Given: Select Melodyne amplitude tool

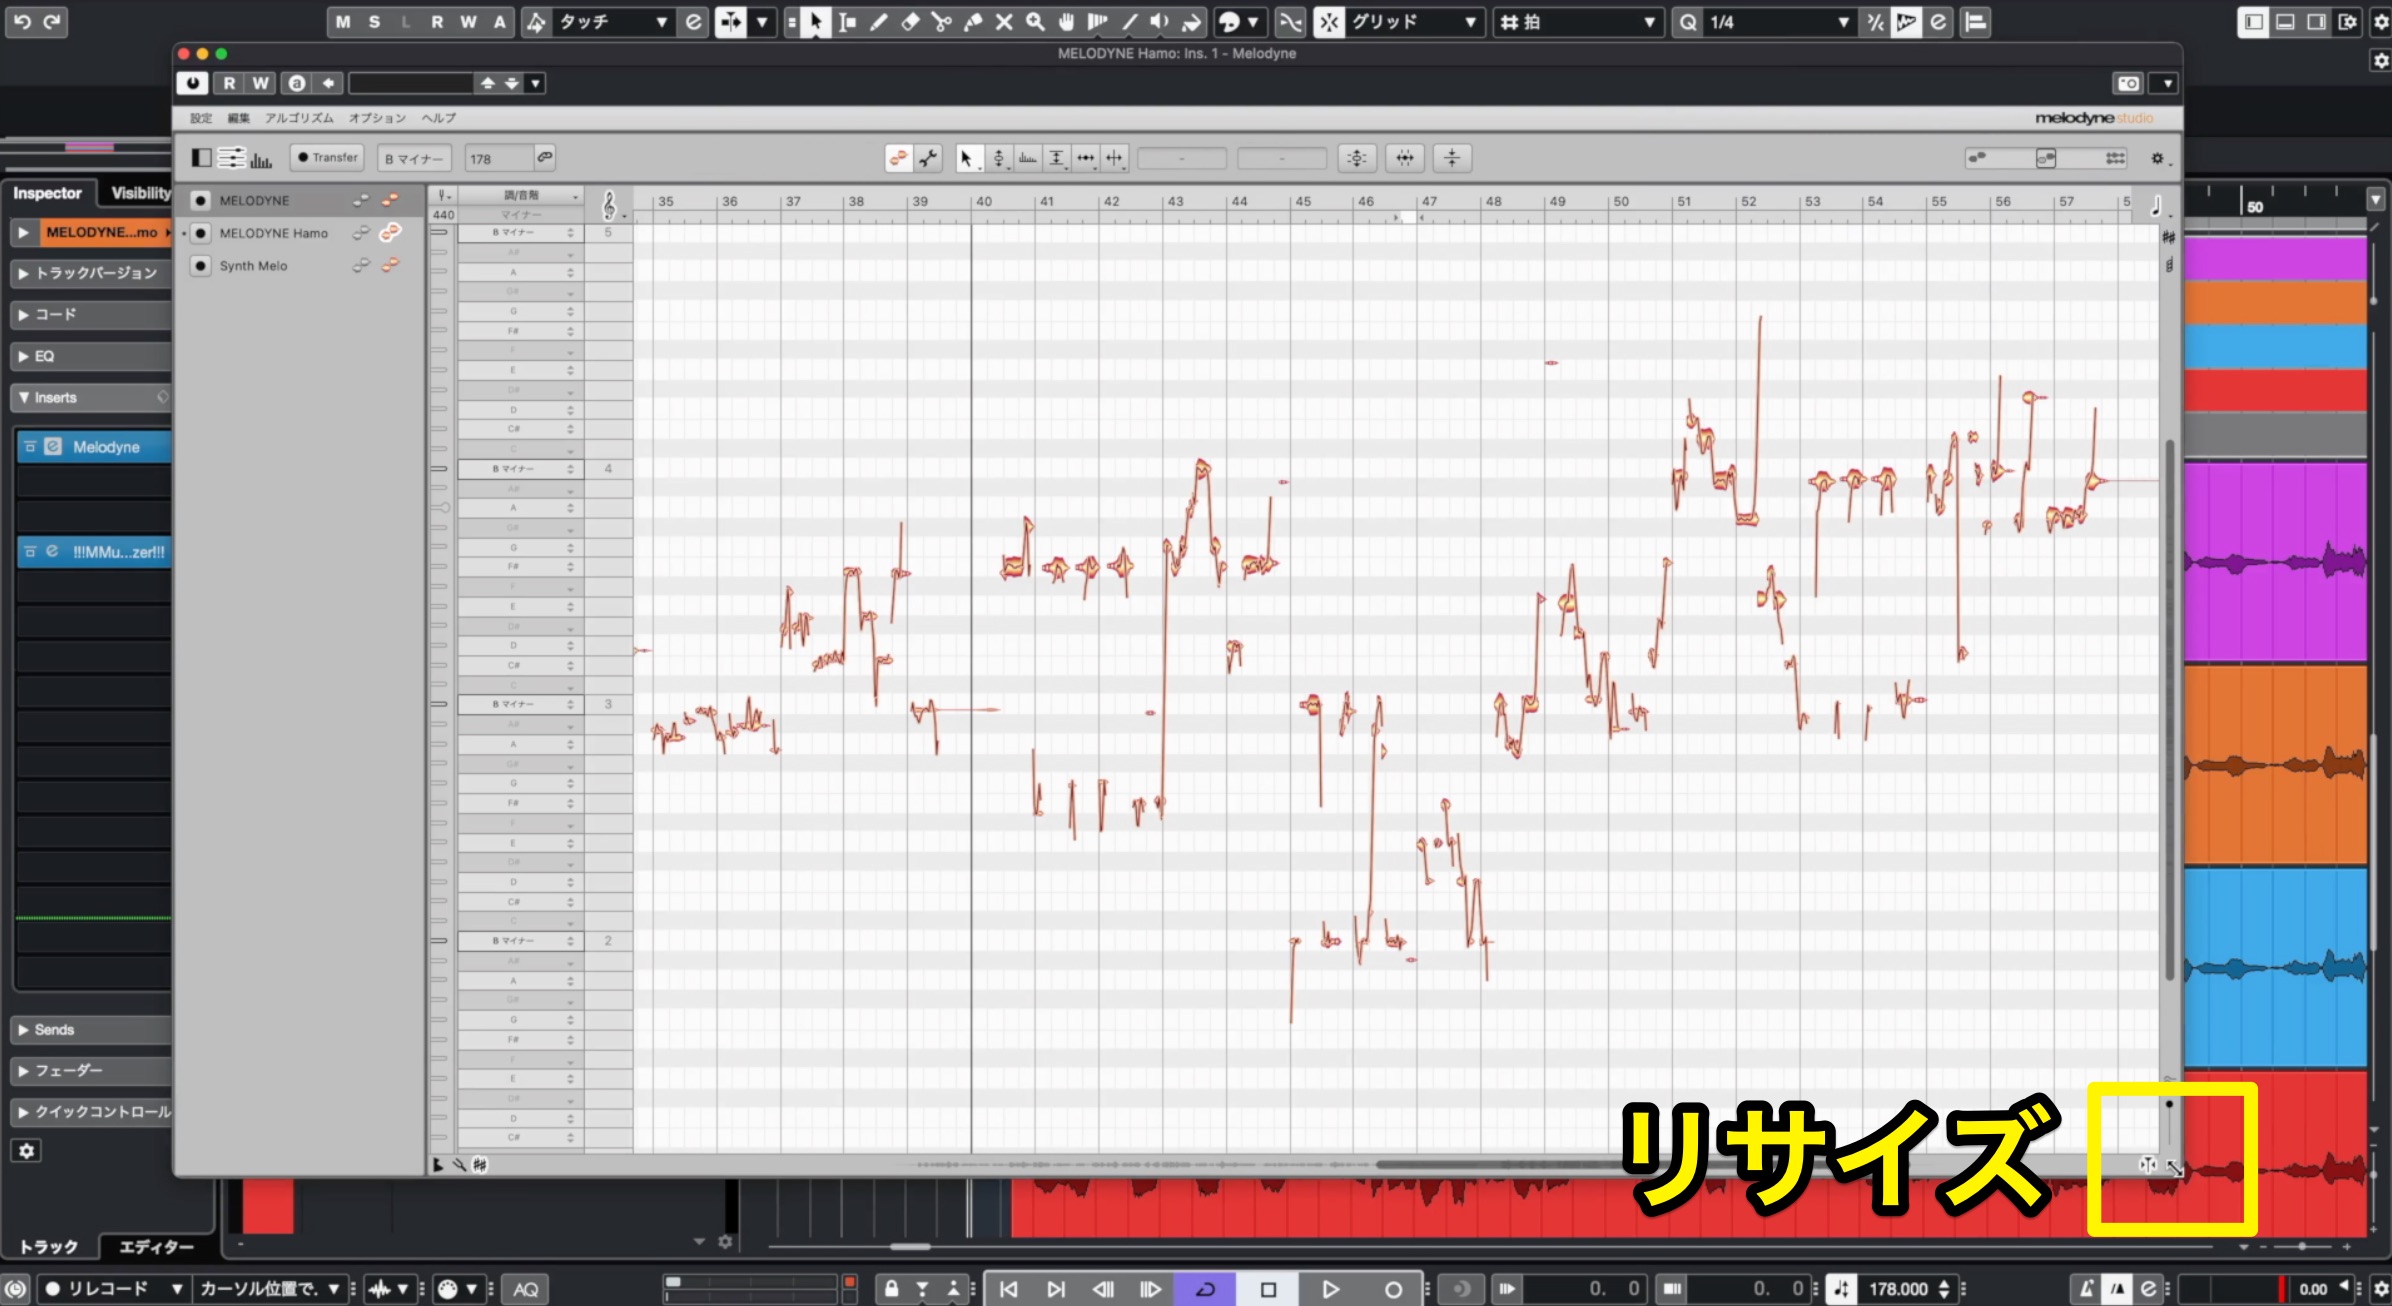Looking at the screenshot, I should 1056,158.
